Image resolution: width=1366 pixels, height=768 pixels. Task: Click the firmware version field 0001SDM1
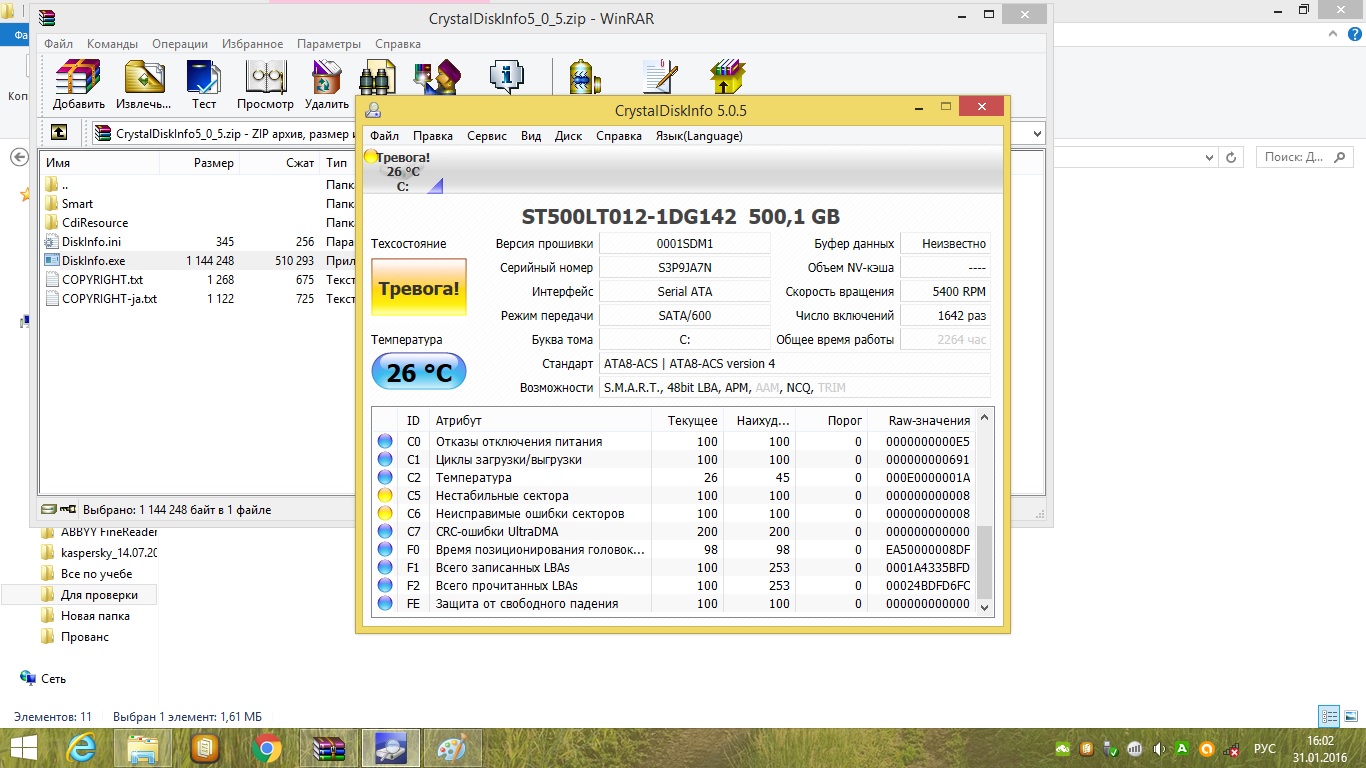coord(685,244)
